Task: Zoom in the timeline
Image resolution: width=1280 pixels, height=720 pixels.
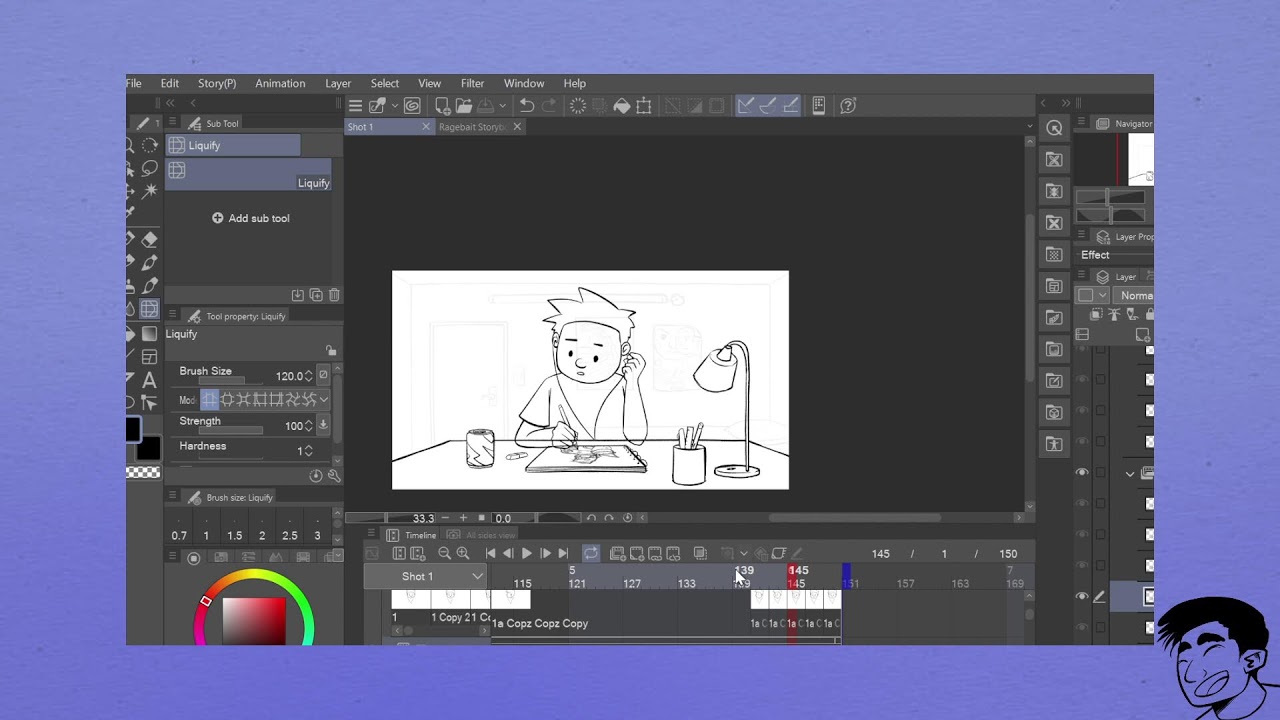Action: 462,553
